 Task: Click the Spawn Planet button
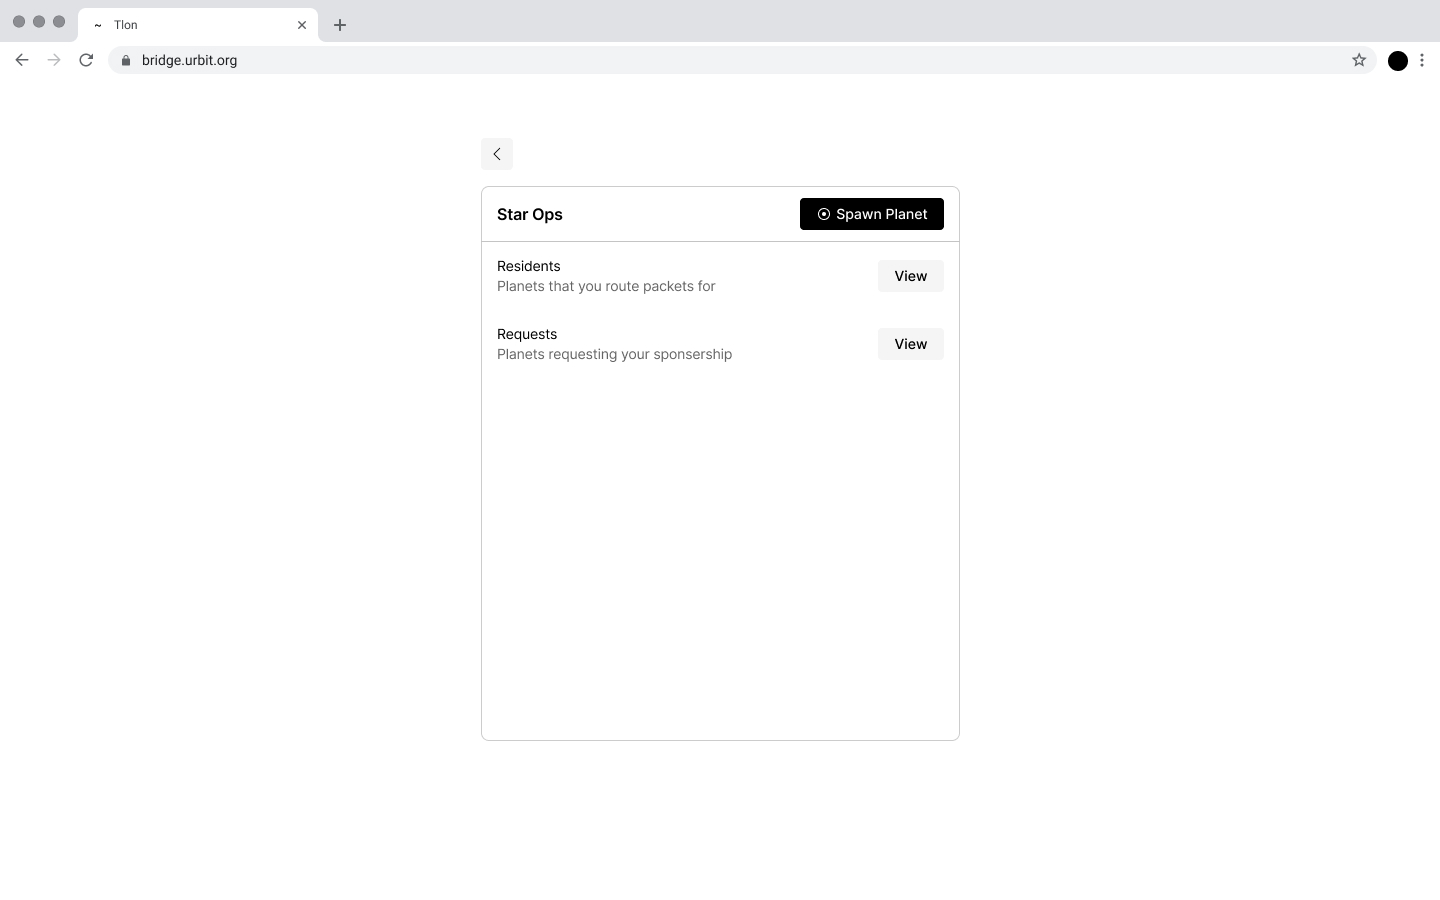click(871, 214)
